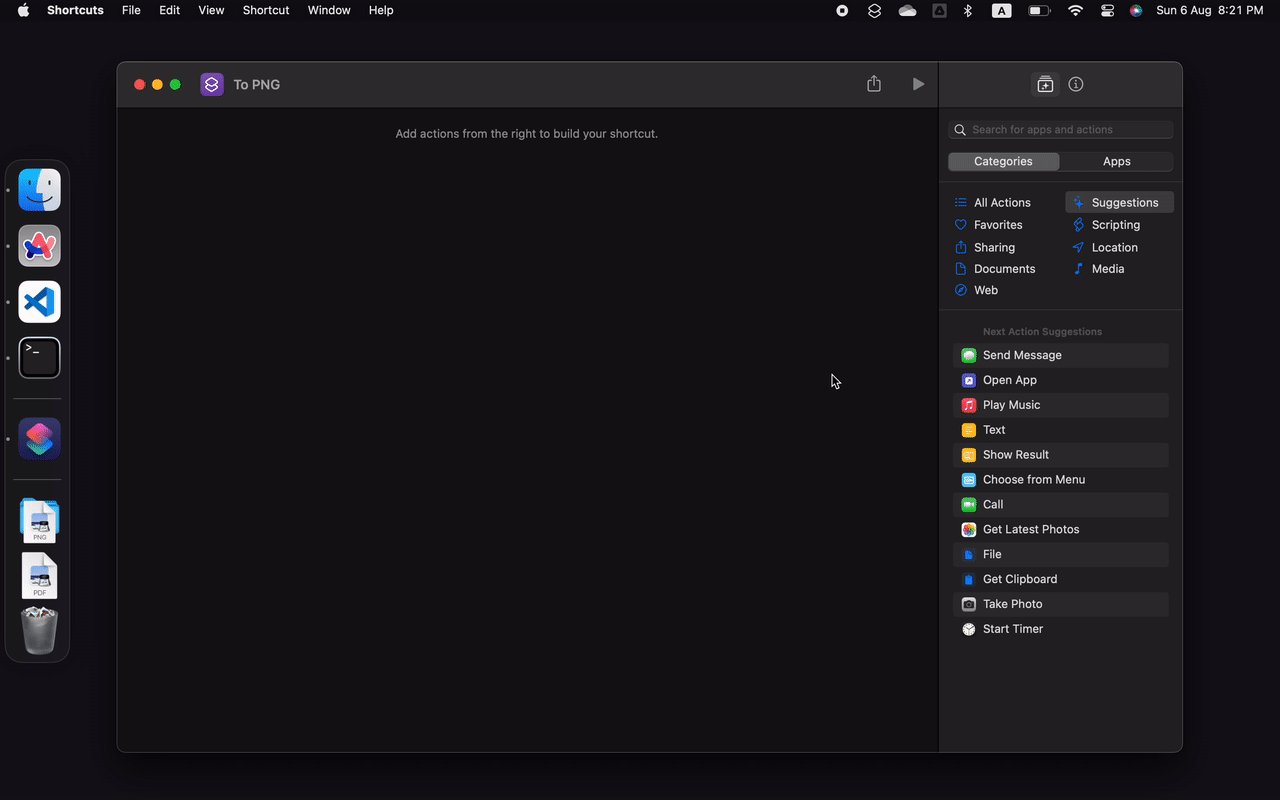The width and height of the screenshot is (1280, 800).
Task: Open the Favorites actions list
Action: tap(997, 224)
